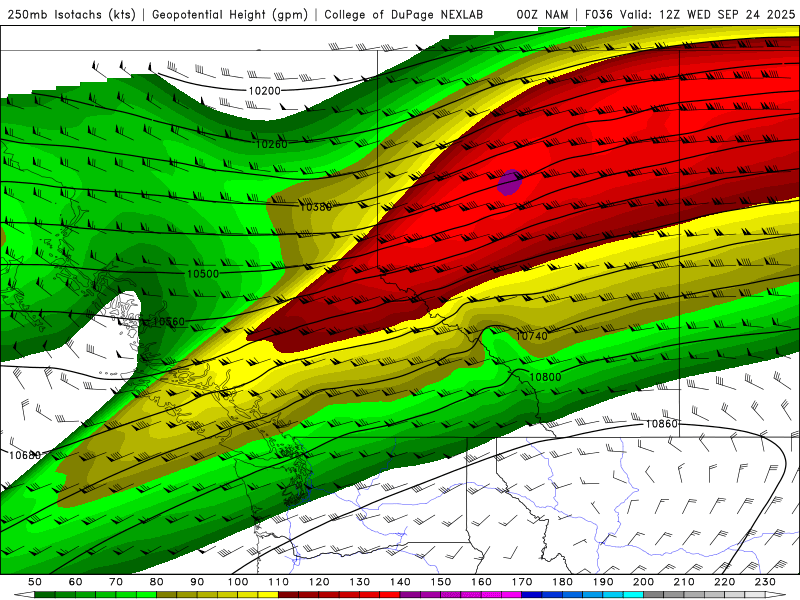
Task: Click the 'Geopotential Height (gpm)' title text
Action: pyautogui.click(x=230, y=15)
